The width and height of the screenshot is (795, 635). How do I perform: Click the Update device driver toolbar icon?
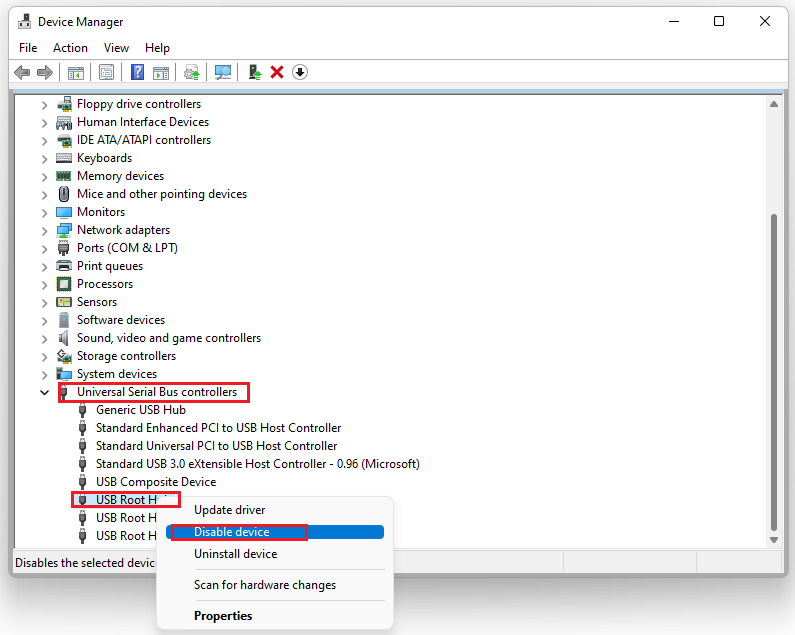click(192, 73)
